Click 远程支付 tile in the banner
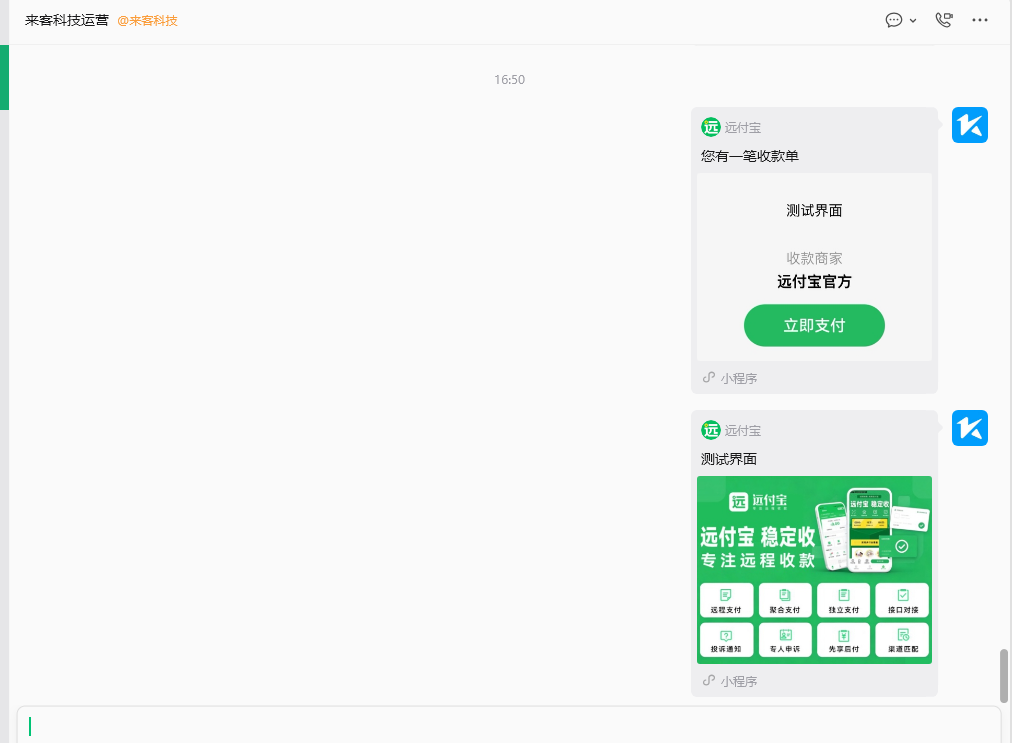The width and height of the screenshot is (1012, 743). [726, 600]
